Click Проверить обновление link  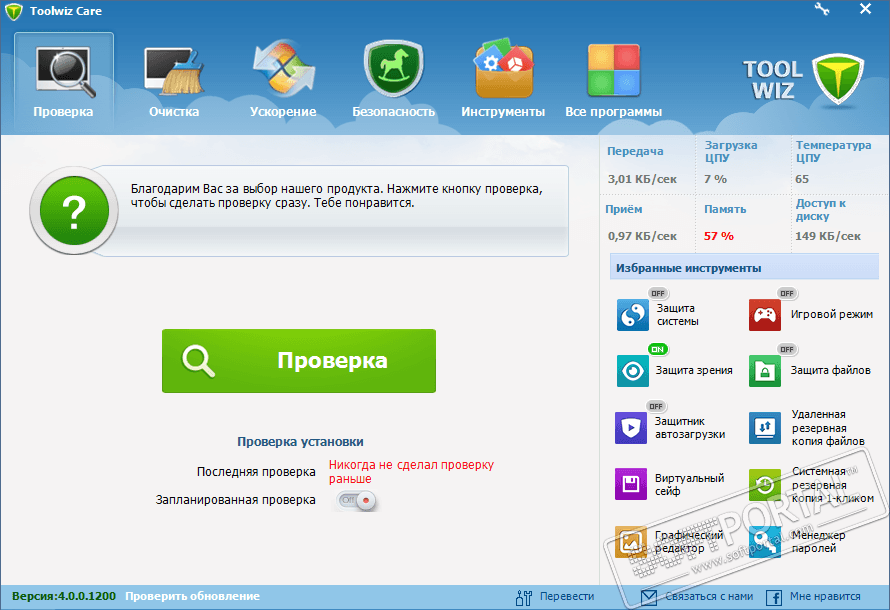click(192, 596)
